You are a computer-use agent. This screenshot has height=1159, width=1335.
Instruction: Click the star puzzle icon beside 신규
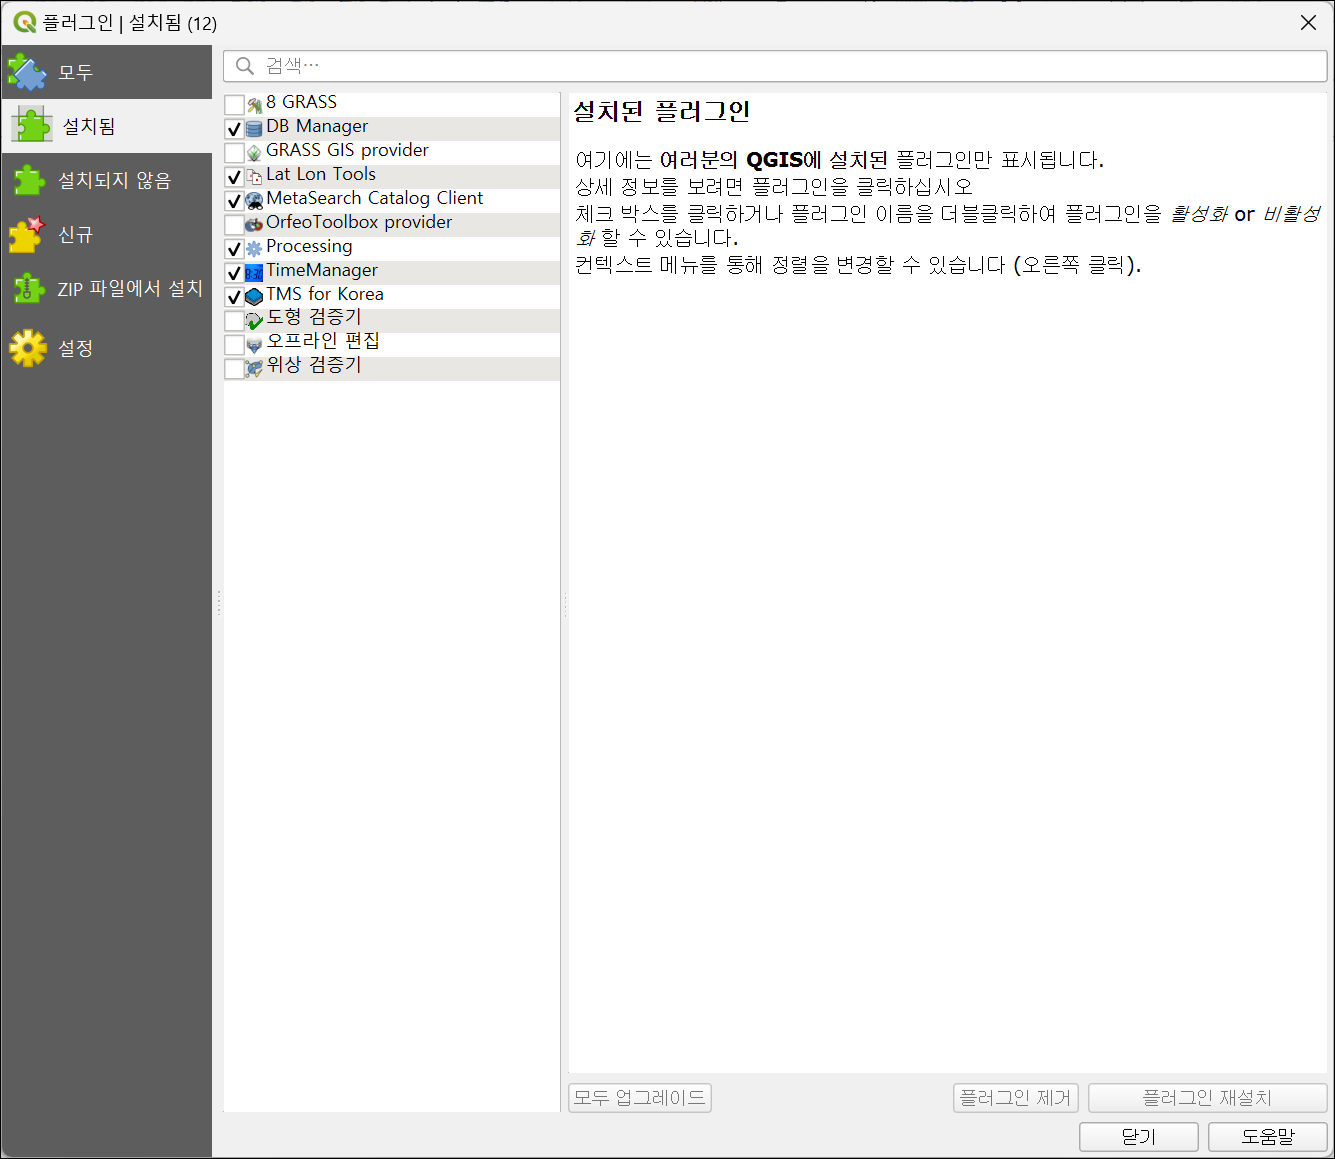click(x=27, y=234)
